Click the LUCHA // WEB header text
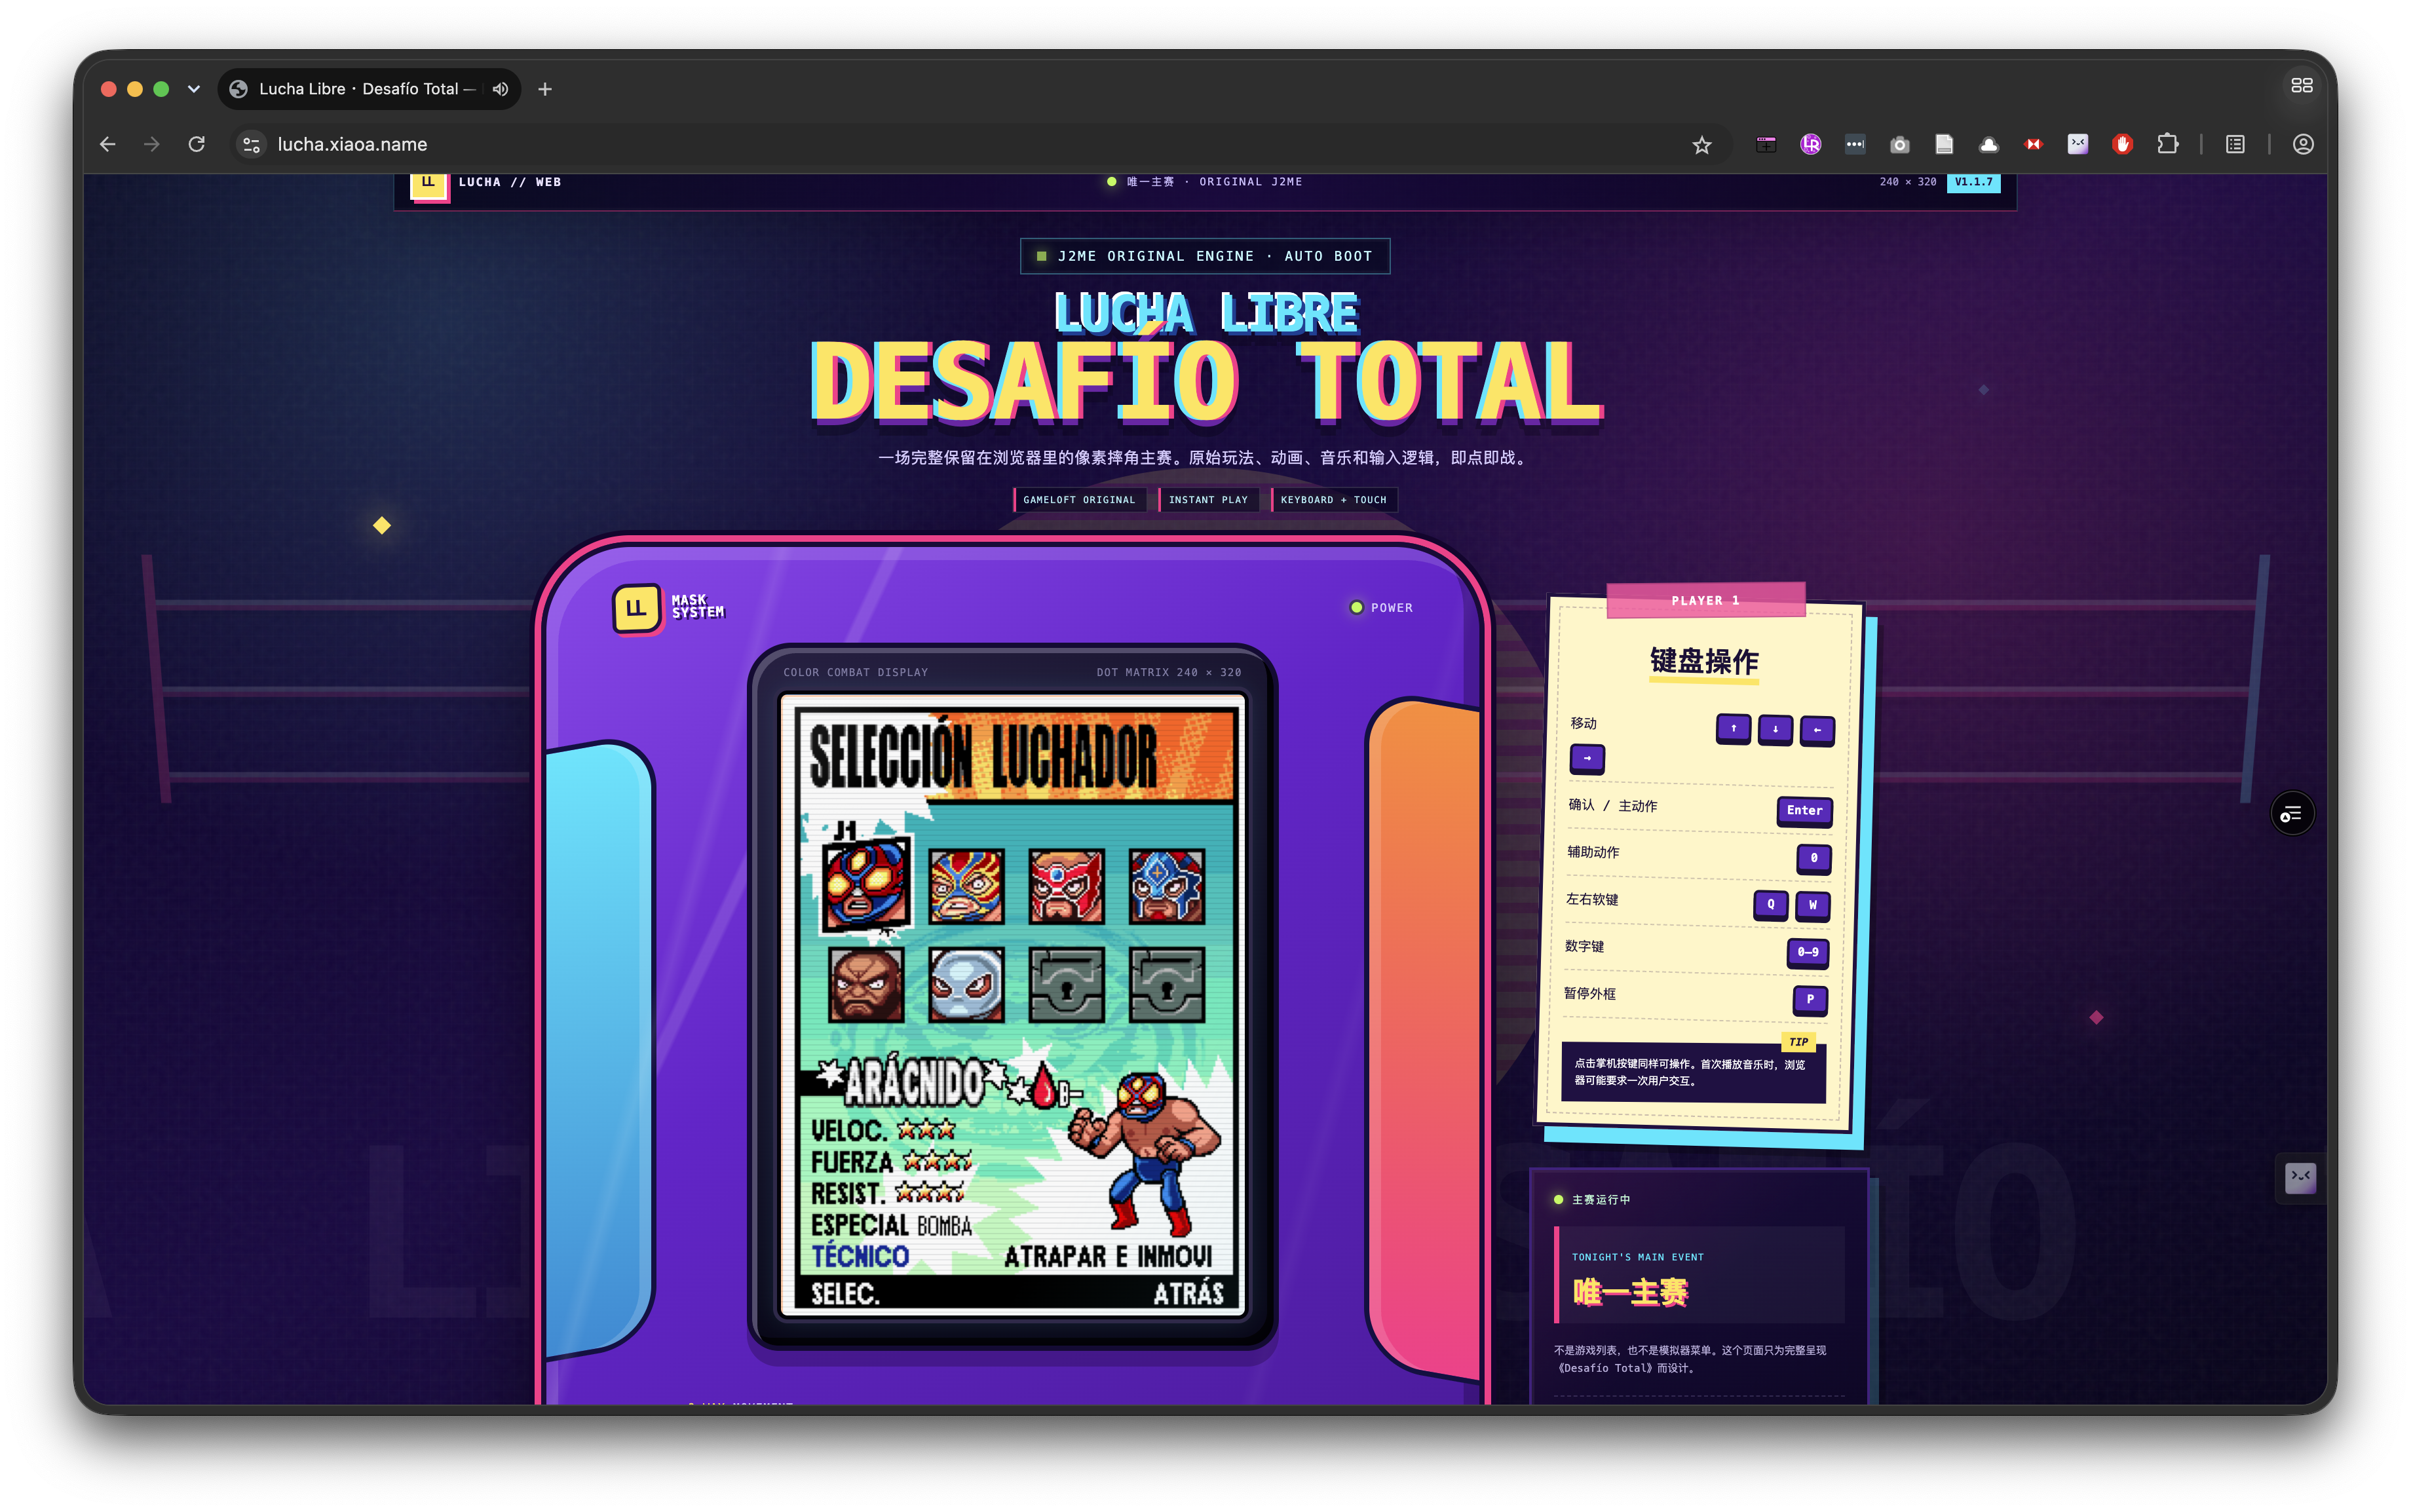 click(510, 182)
